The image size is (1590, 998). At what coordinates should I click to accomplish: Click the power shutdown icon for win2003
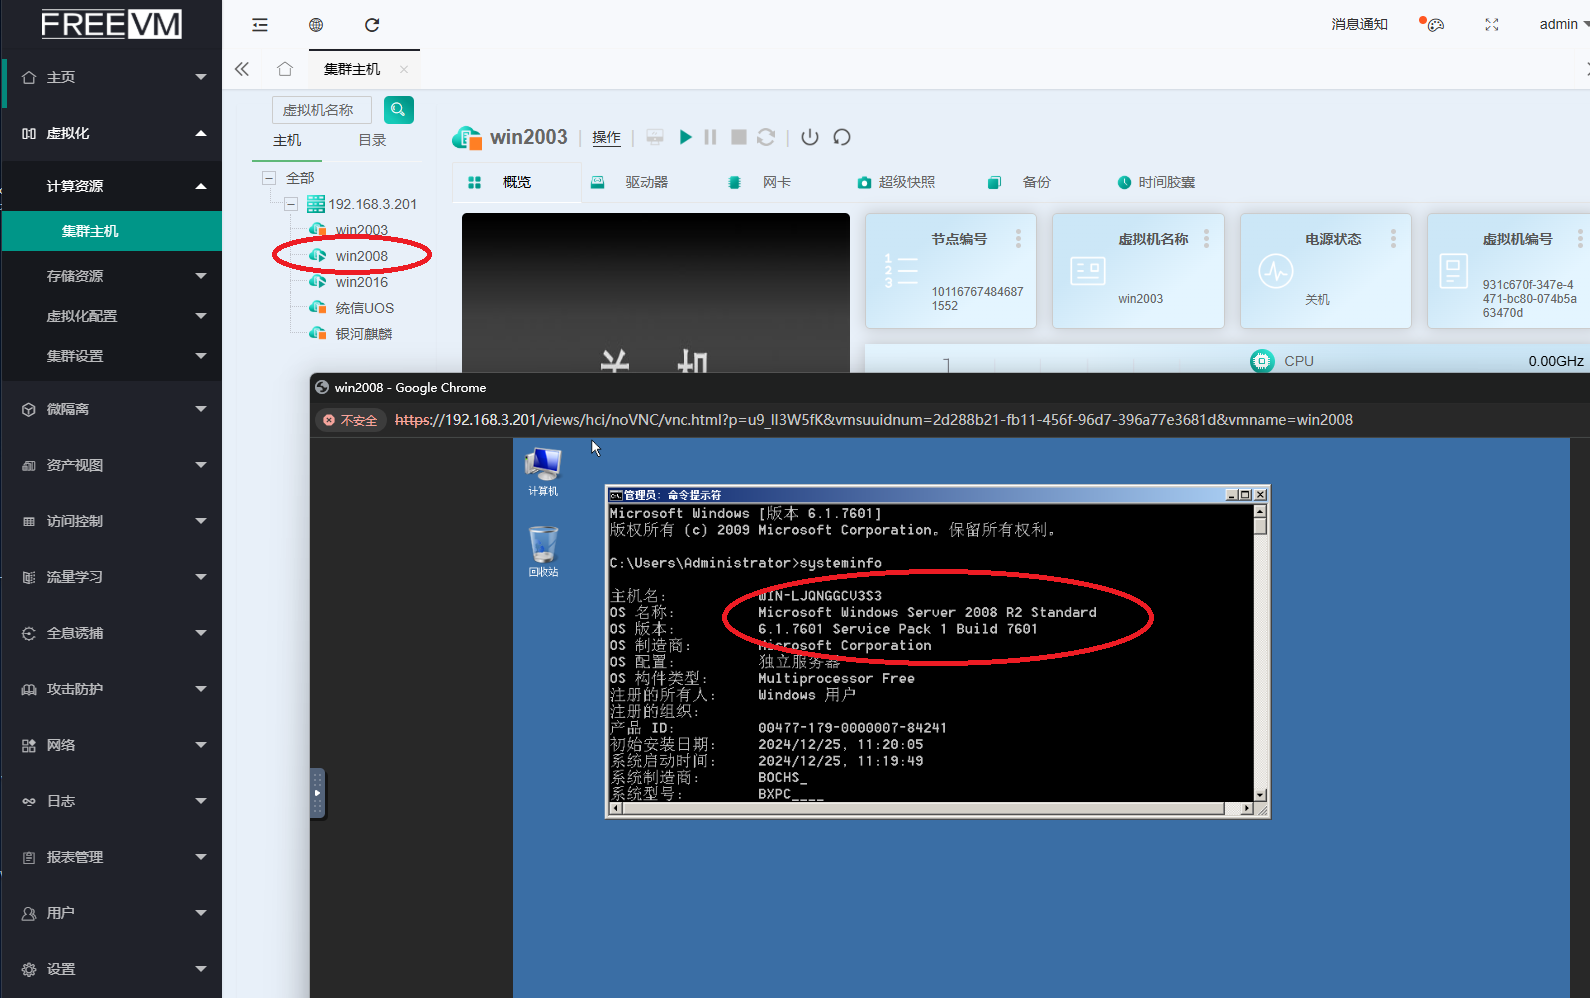click(810, 137)
